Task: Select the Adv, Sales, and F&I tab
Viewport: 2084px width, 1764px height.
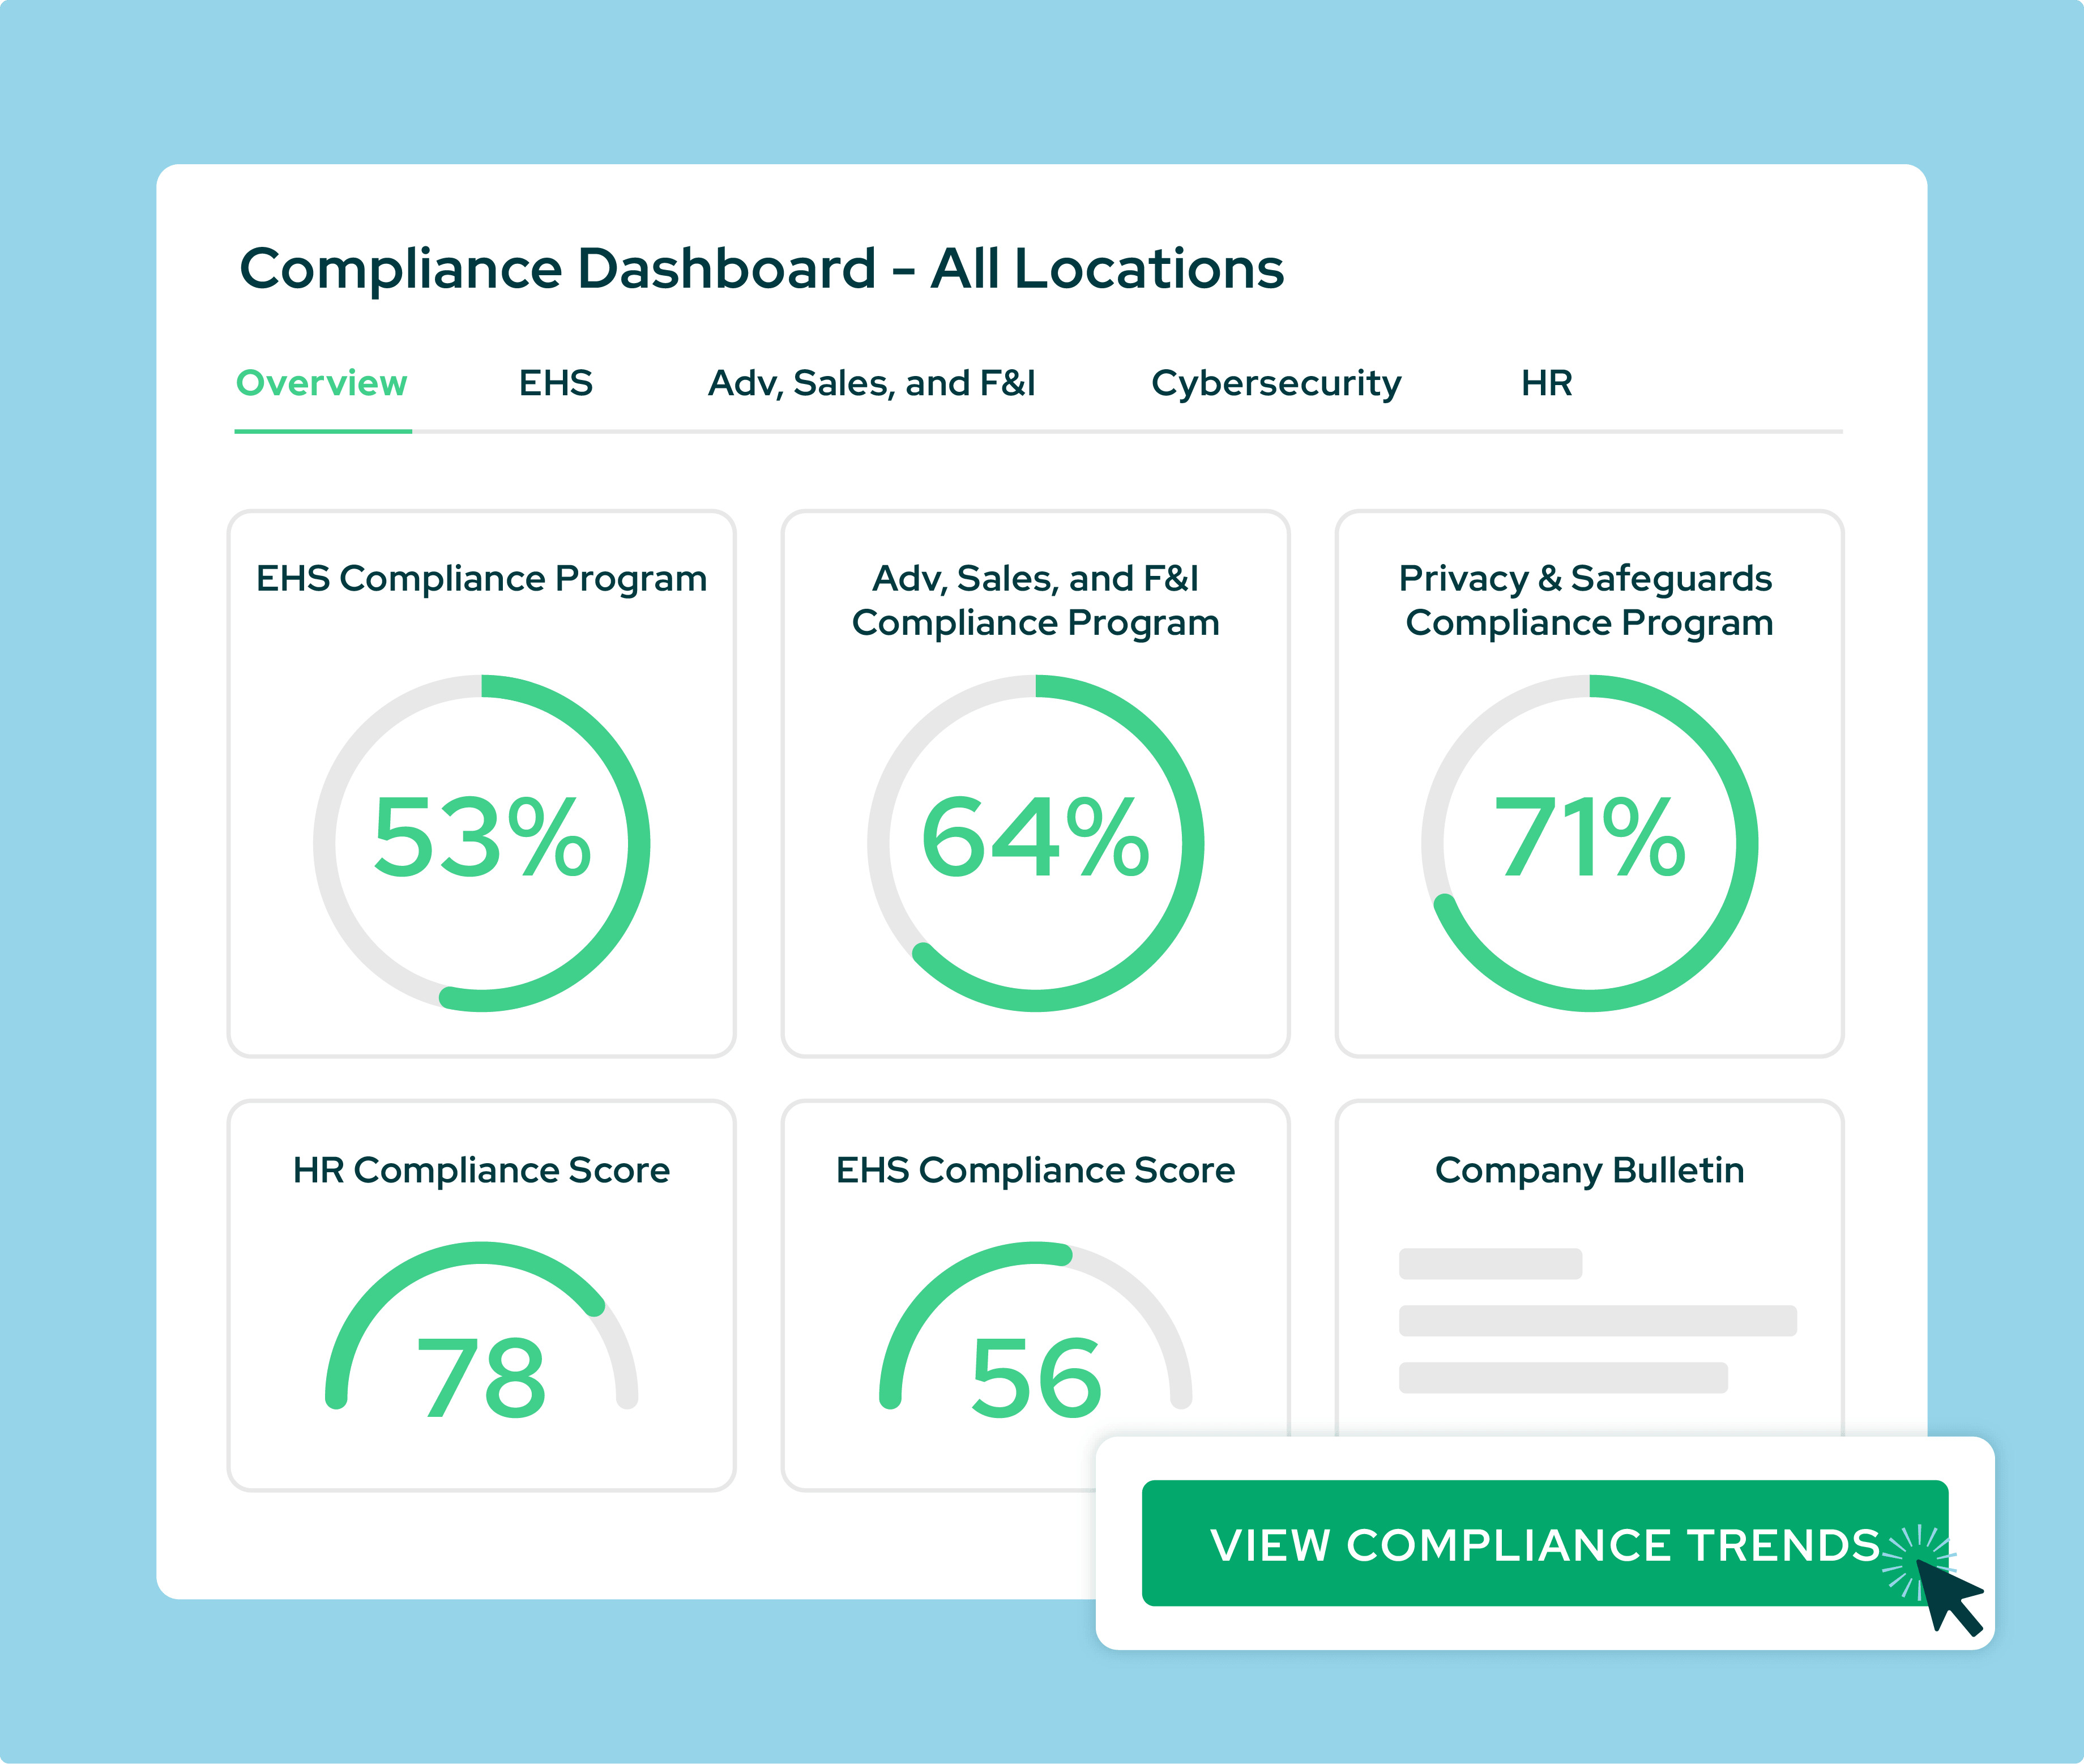Action: 872,384
